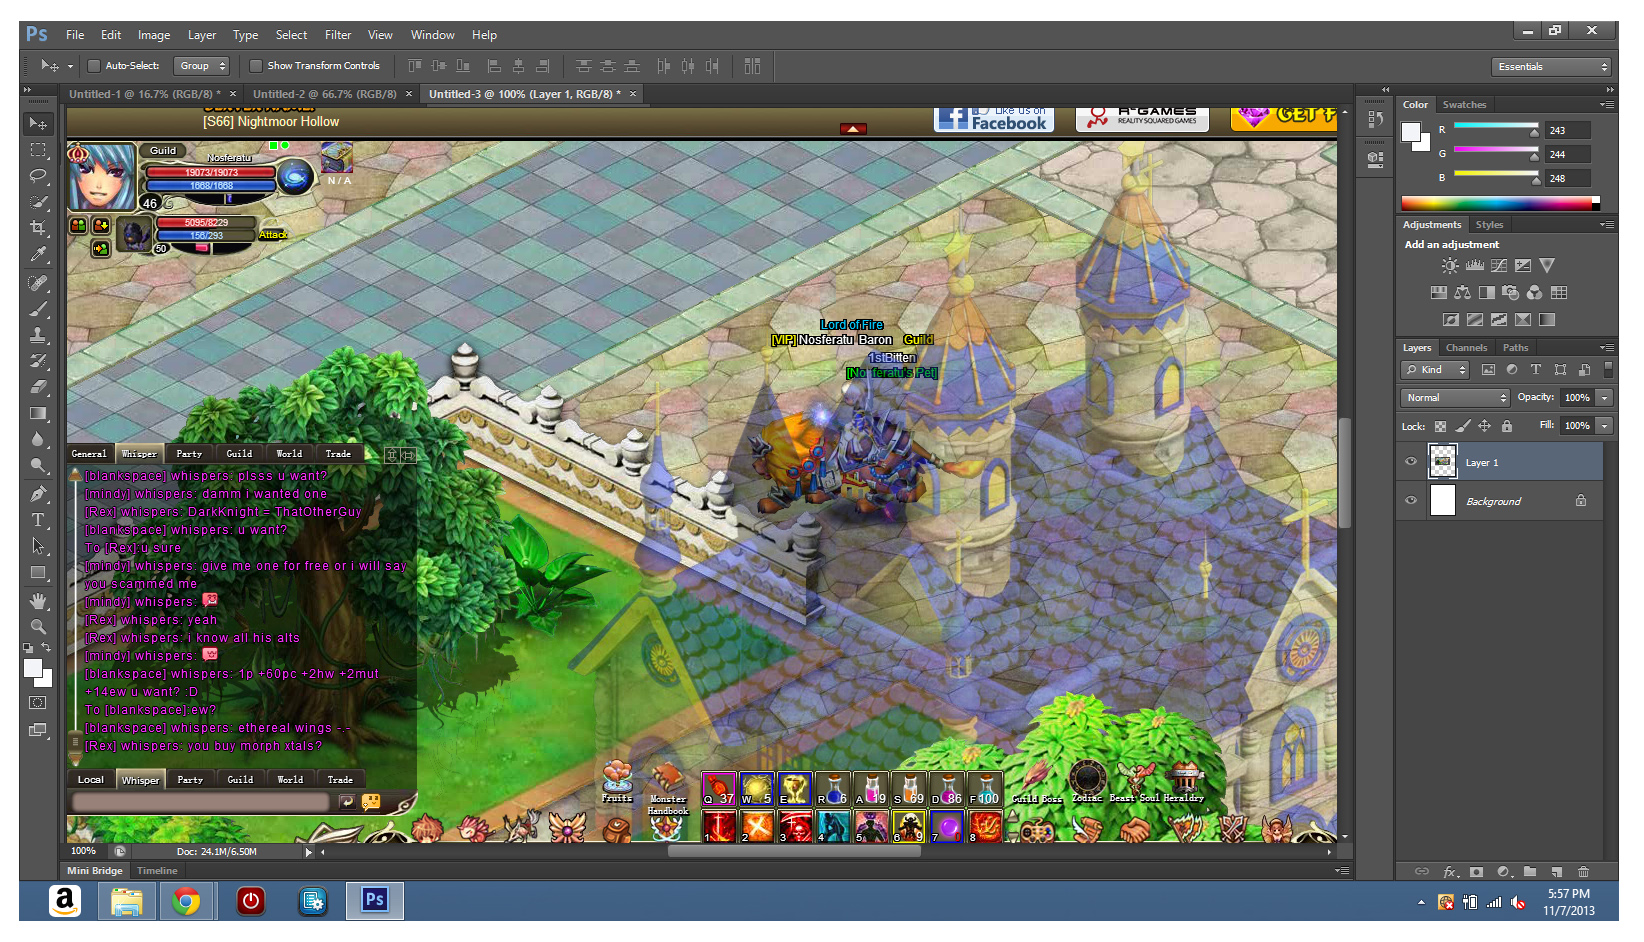The width and height of the screenshot is (1644, 942).
Task: Select the Pen tool
Action: point(38,494)
